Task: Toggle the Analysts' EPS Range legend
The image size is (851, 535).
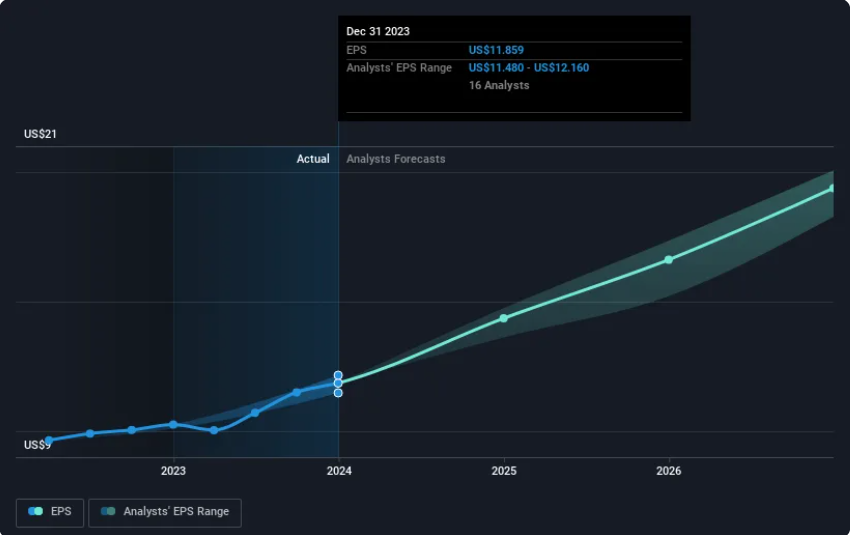Action: click(165, 512)
